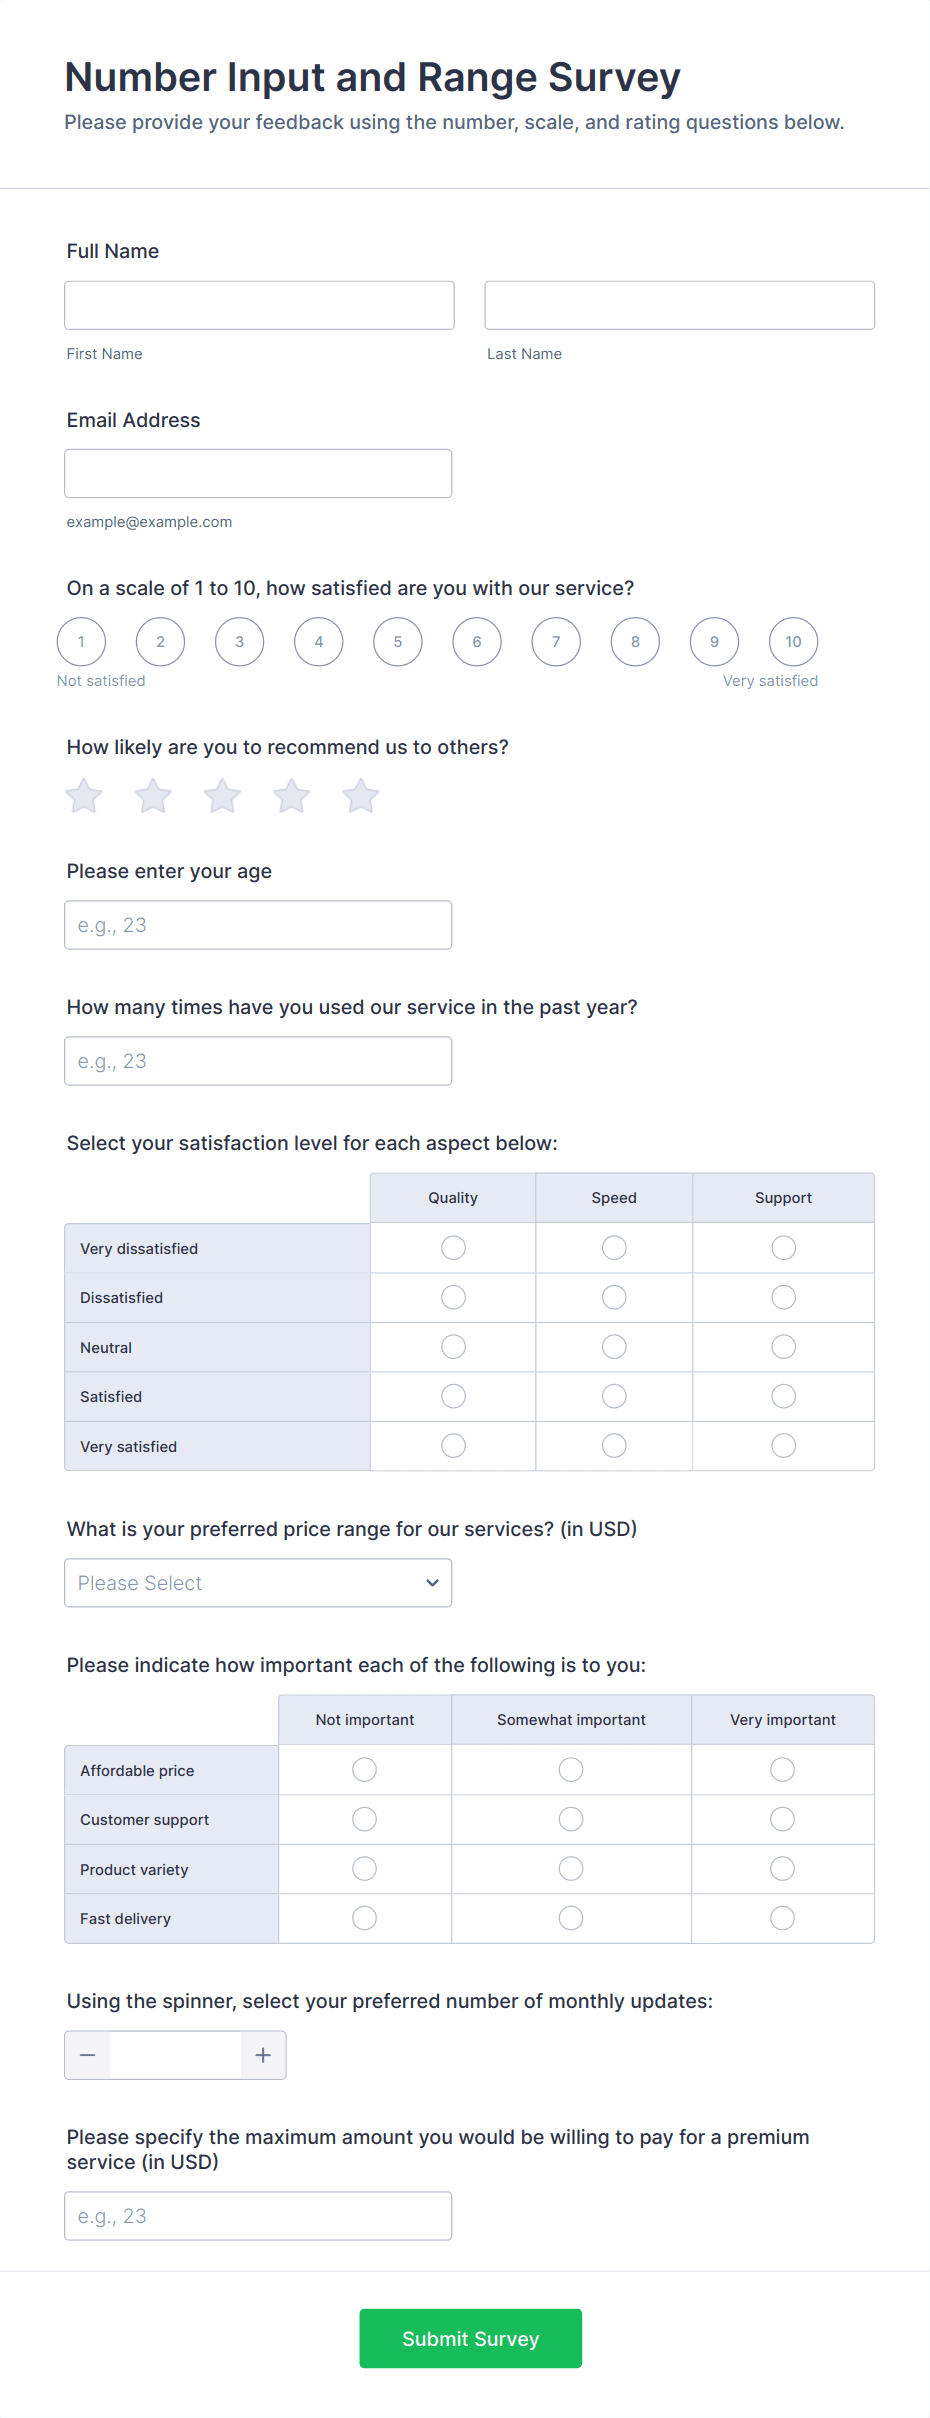Focus the Email Address field
The height and width of the screenshot is (2418, 930).
click(258, 473)
